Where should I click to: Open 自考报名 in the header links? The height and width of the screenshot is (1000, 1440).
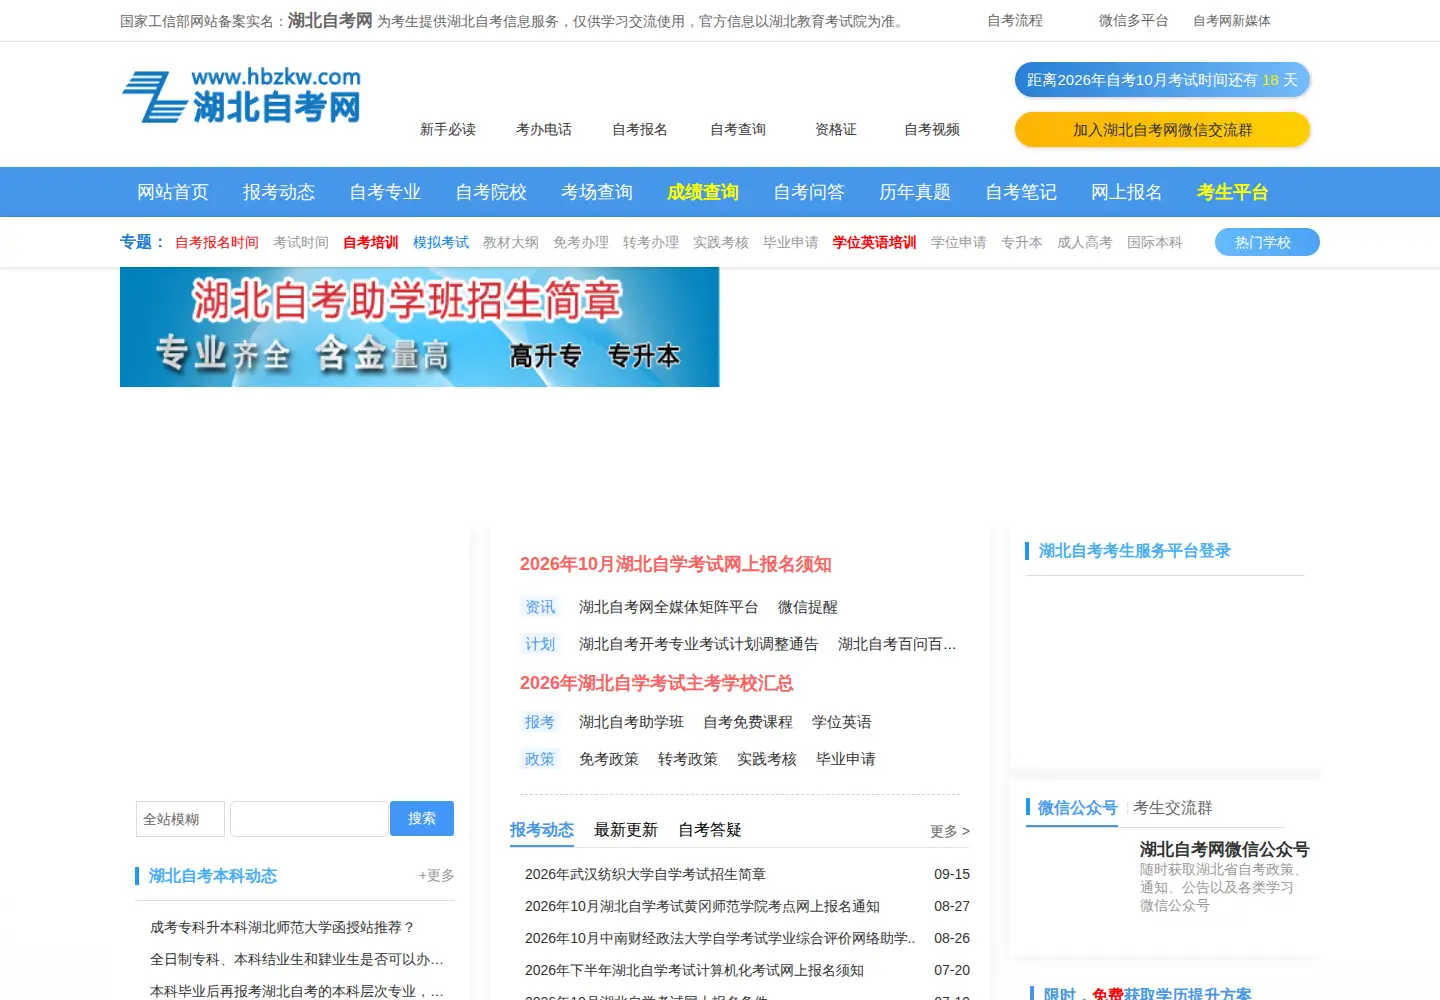point(640,129)
